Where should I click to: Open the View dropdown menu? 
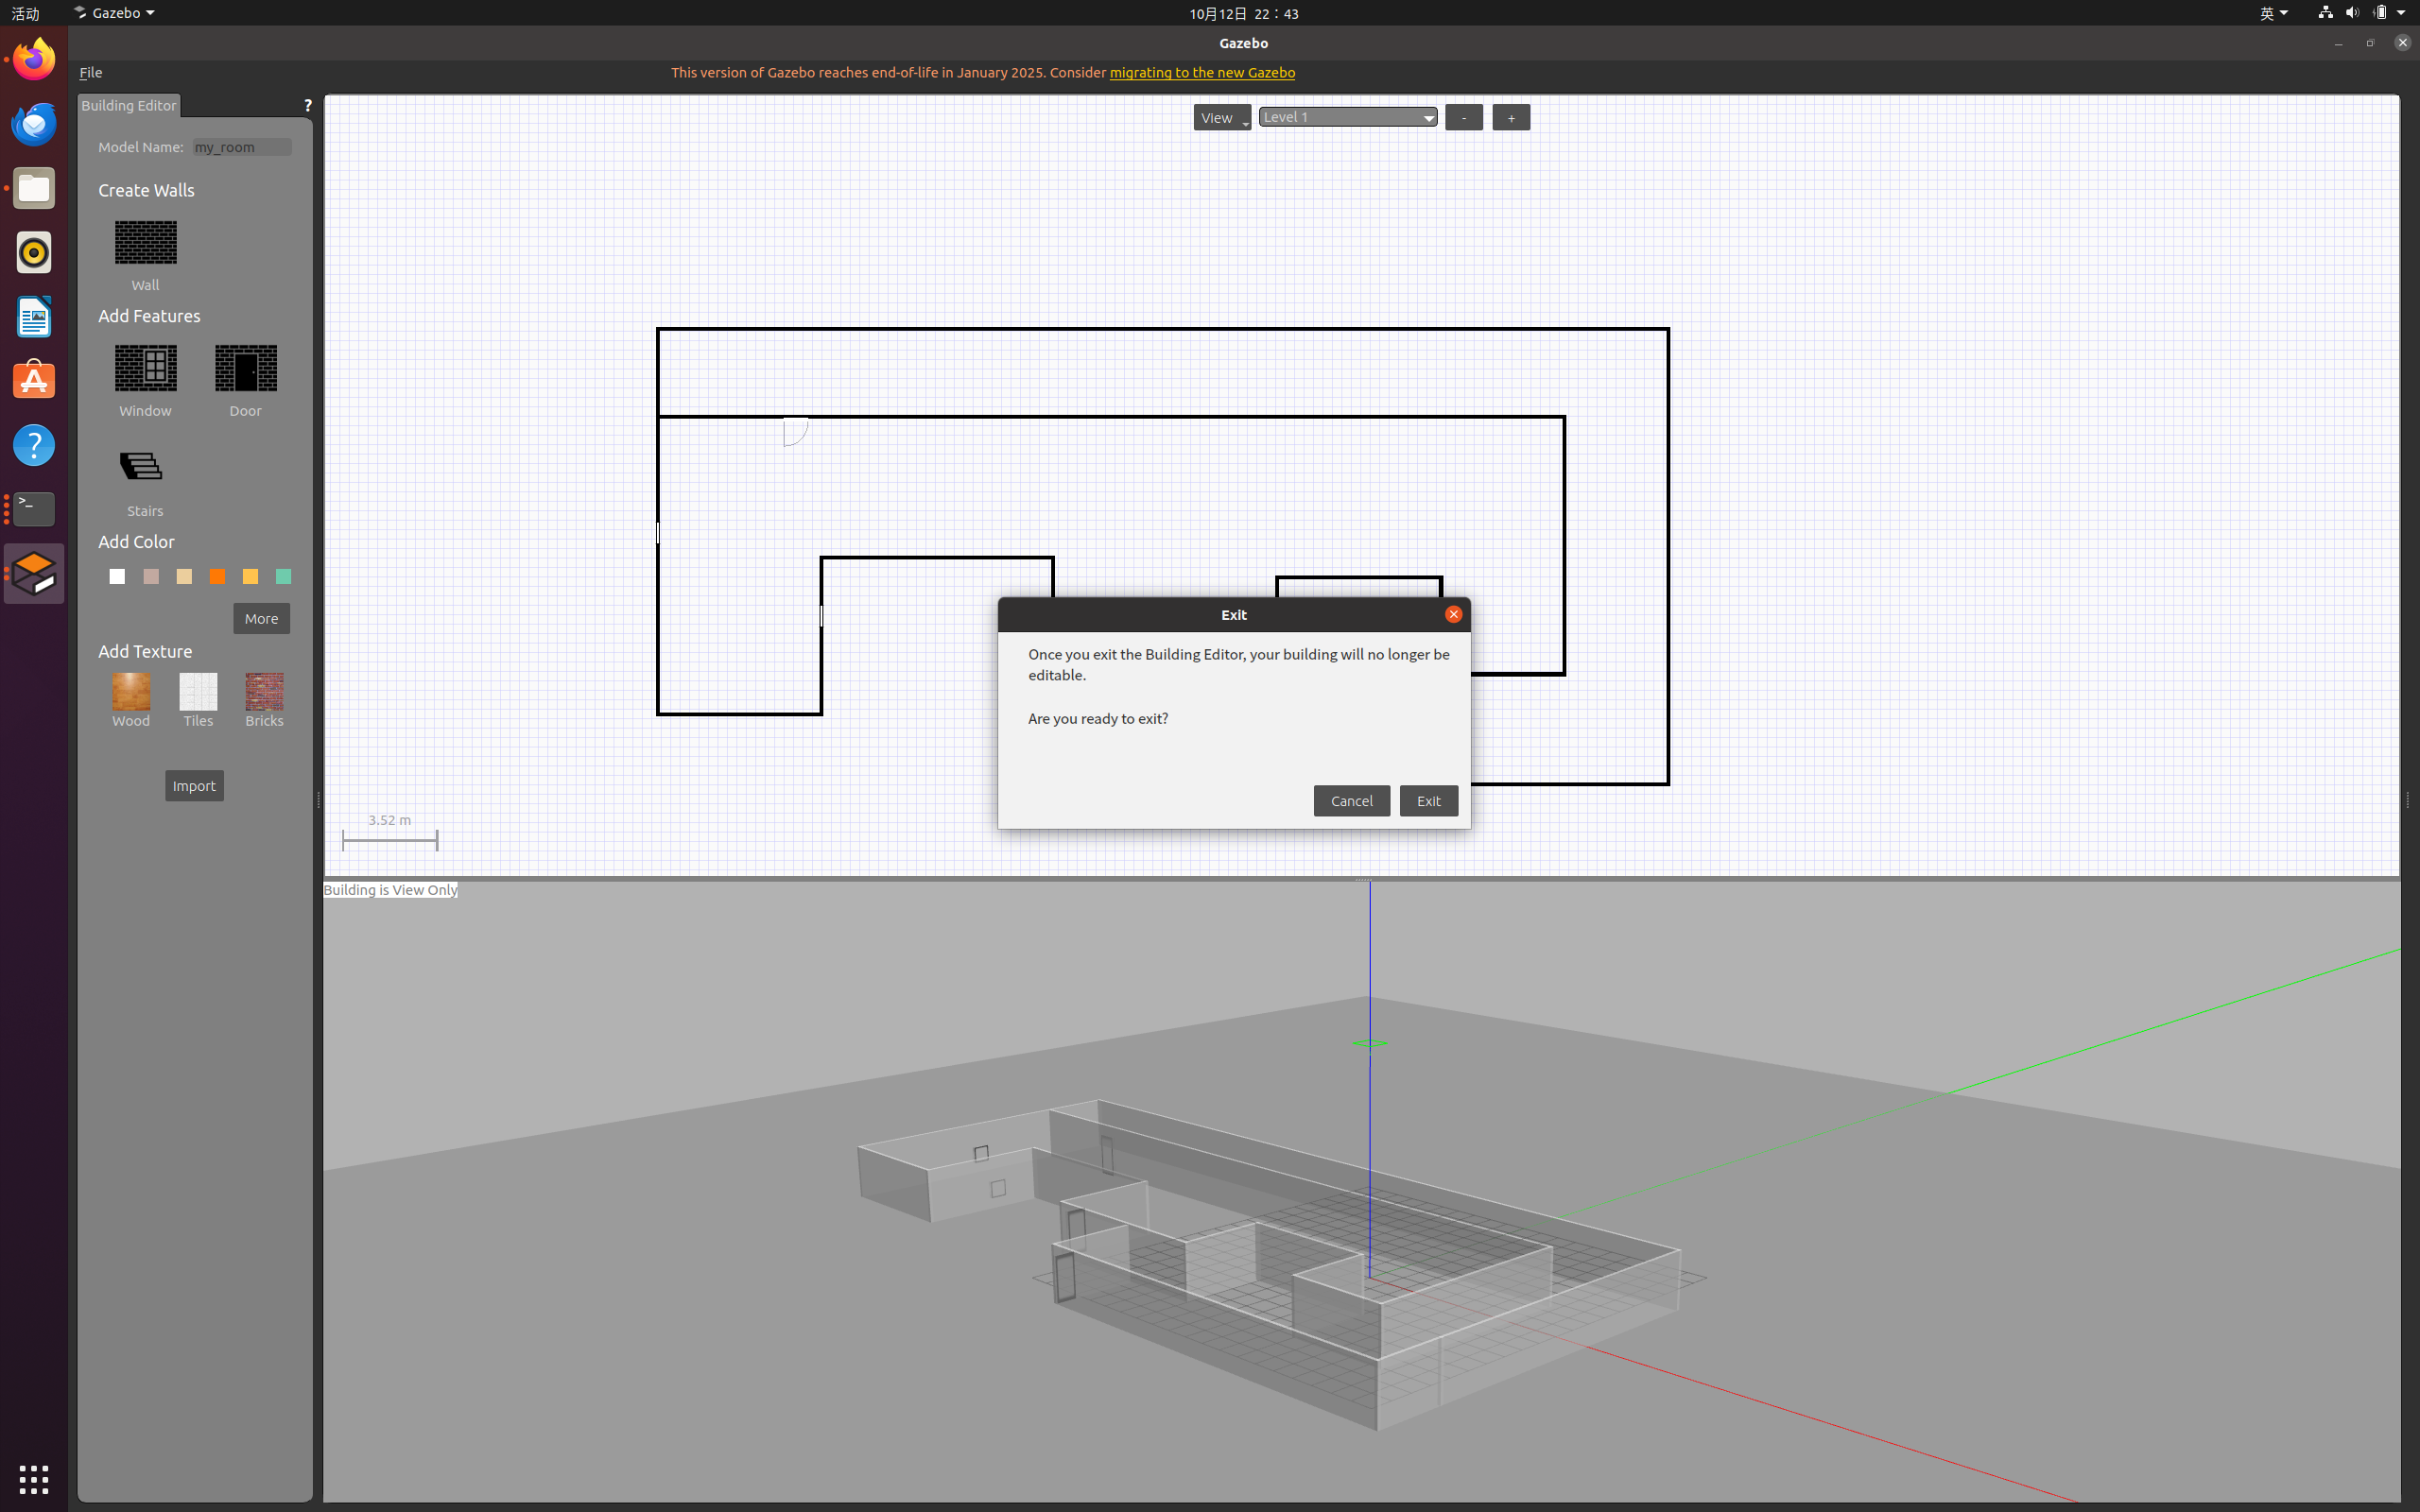pos(1222,118)
